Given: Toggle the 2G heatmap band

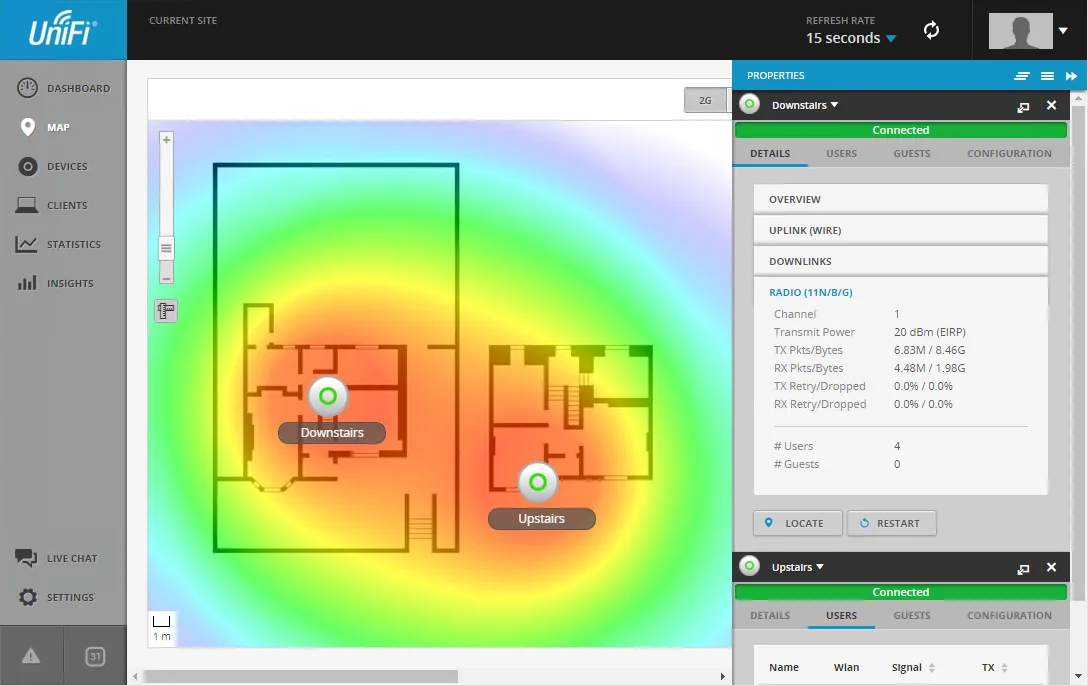Looking at the screenshot, I should [x=705, y=101].
